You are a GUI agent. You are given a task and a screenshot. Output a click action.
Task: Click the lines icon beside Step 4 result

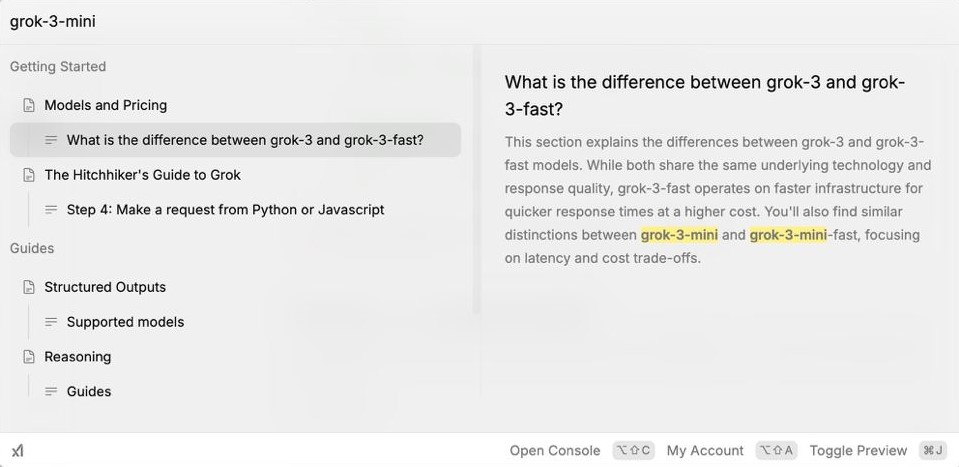pos(51,210)
